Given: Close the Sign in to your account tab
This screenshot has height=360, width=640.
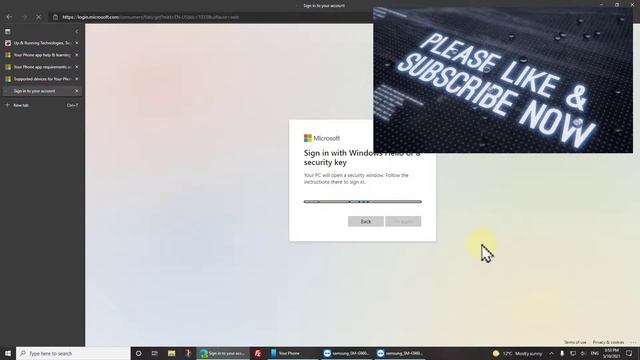Looking at the screenshot, I should tap(77, 91).
